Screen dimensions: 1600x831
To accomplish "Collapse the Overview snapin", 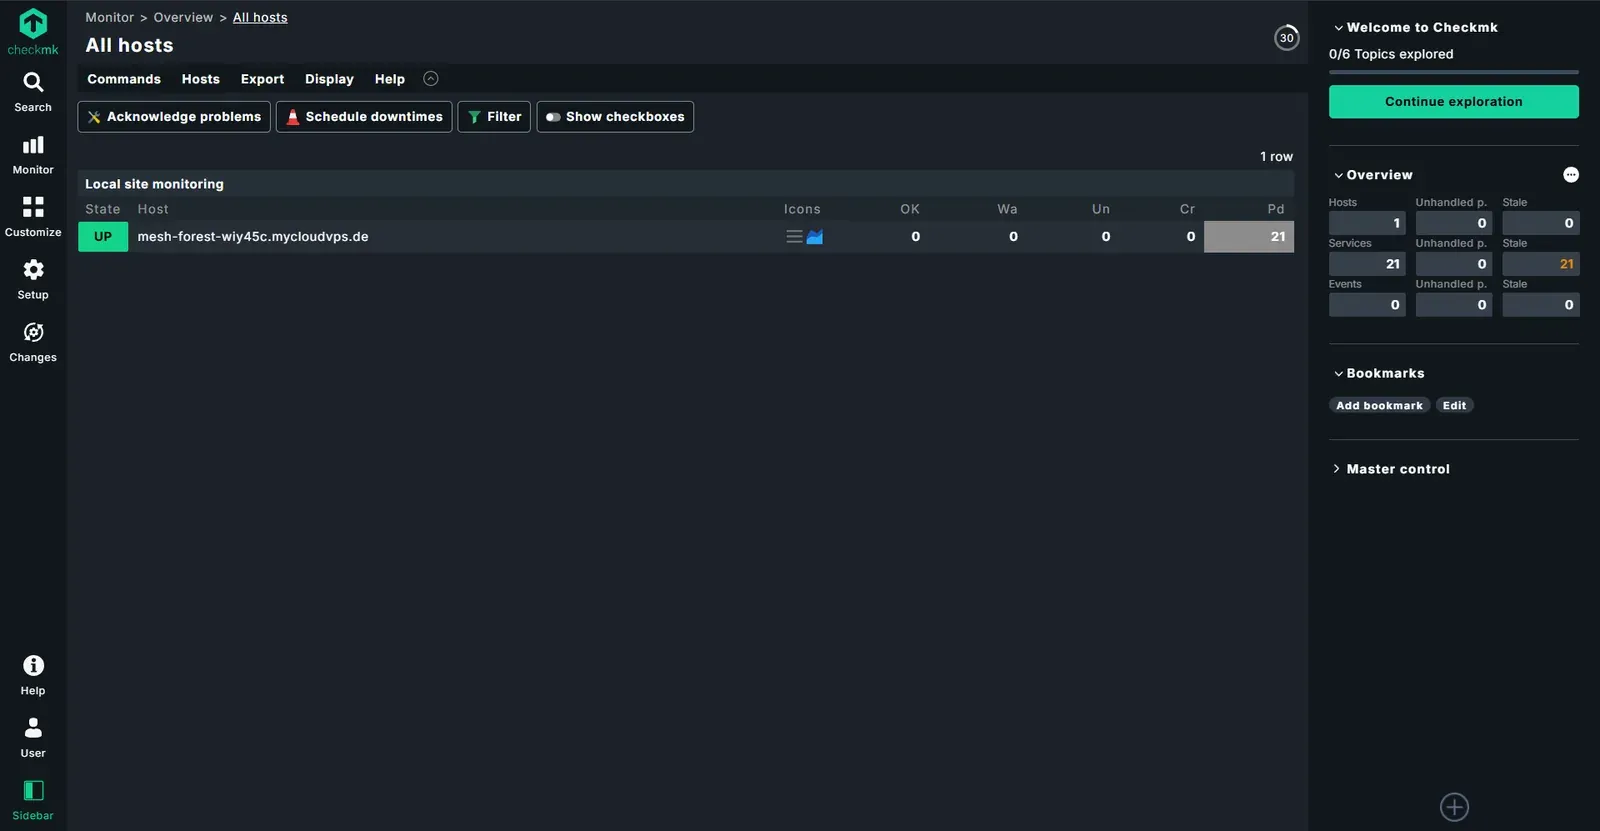I will click(1373, 175).
